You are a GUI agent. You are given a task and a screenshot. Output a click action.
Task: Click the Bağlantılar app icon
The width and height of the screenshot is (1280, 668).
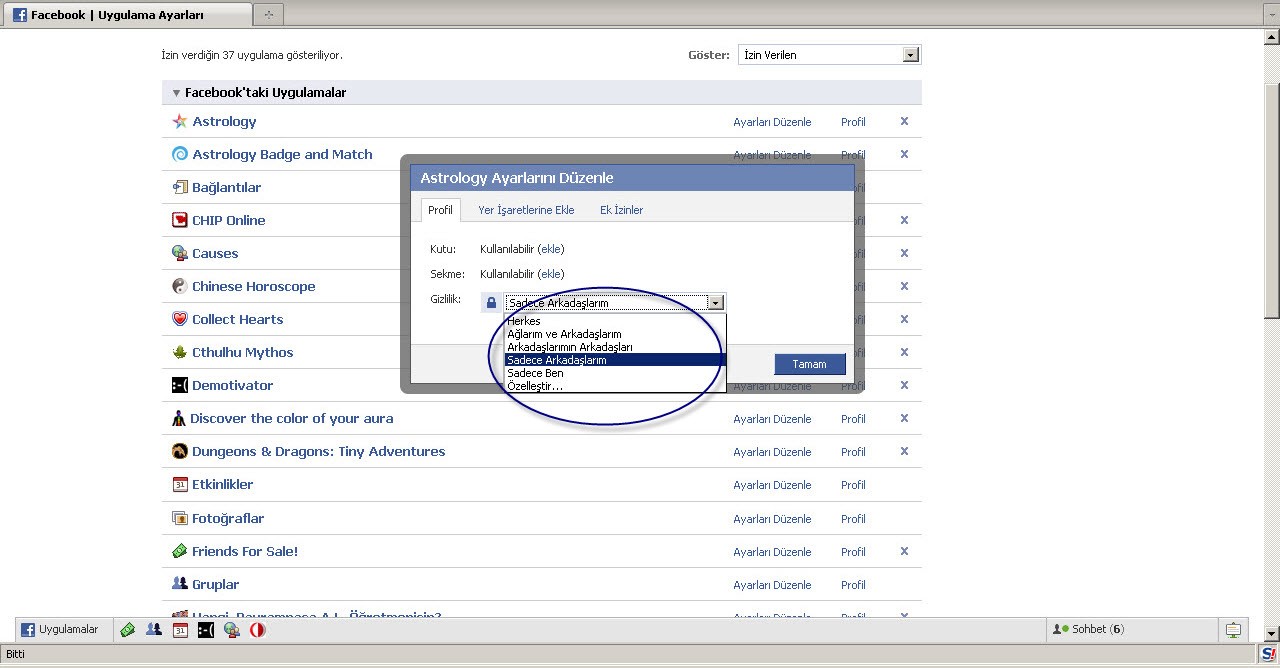[x=180, y=187]
